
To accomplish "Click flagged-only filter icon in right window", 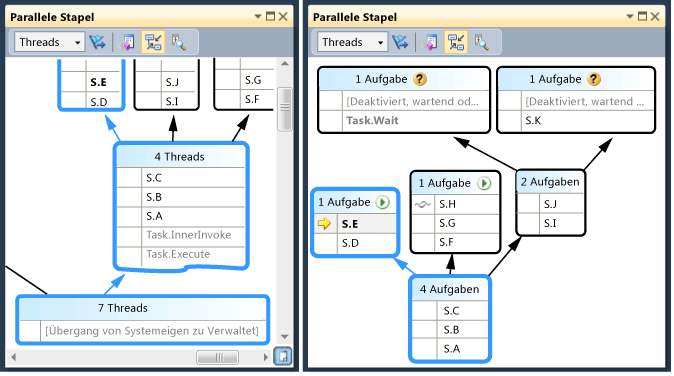I will [x=400, y=42].
